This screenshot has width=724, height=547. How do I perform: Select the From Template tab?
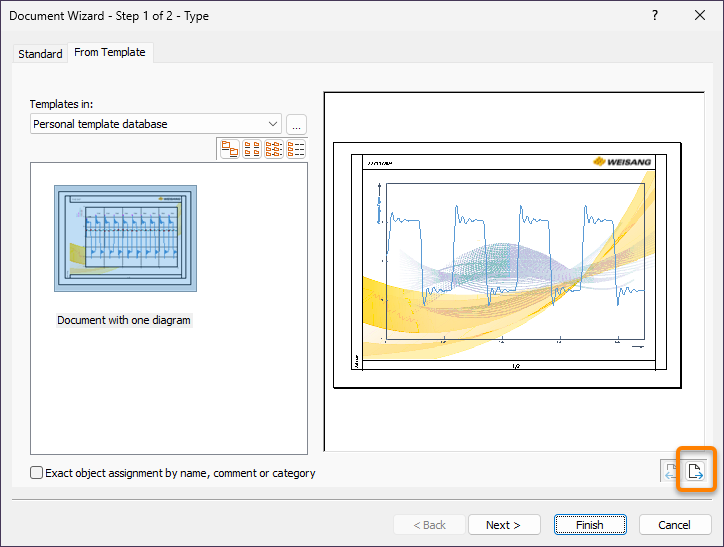pos(110,53)
